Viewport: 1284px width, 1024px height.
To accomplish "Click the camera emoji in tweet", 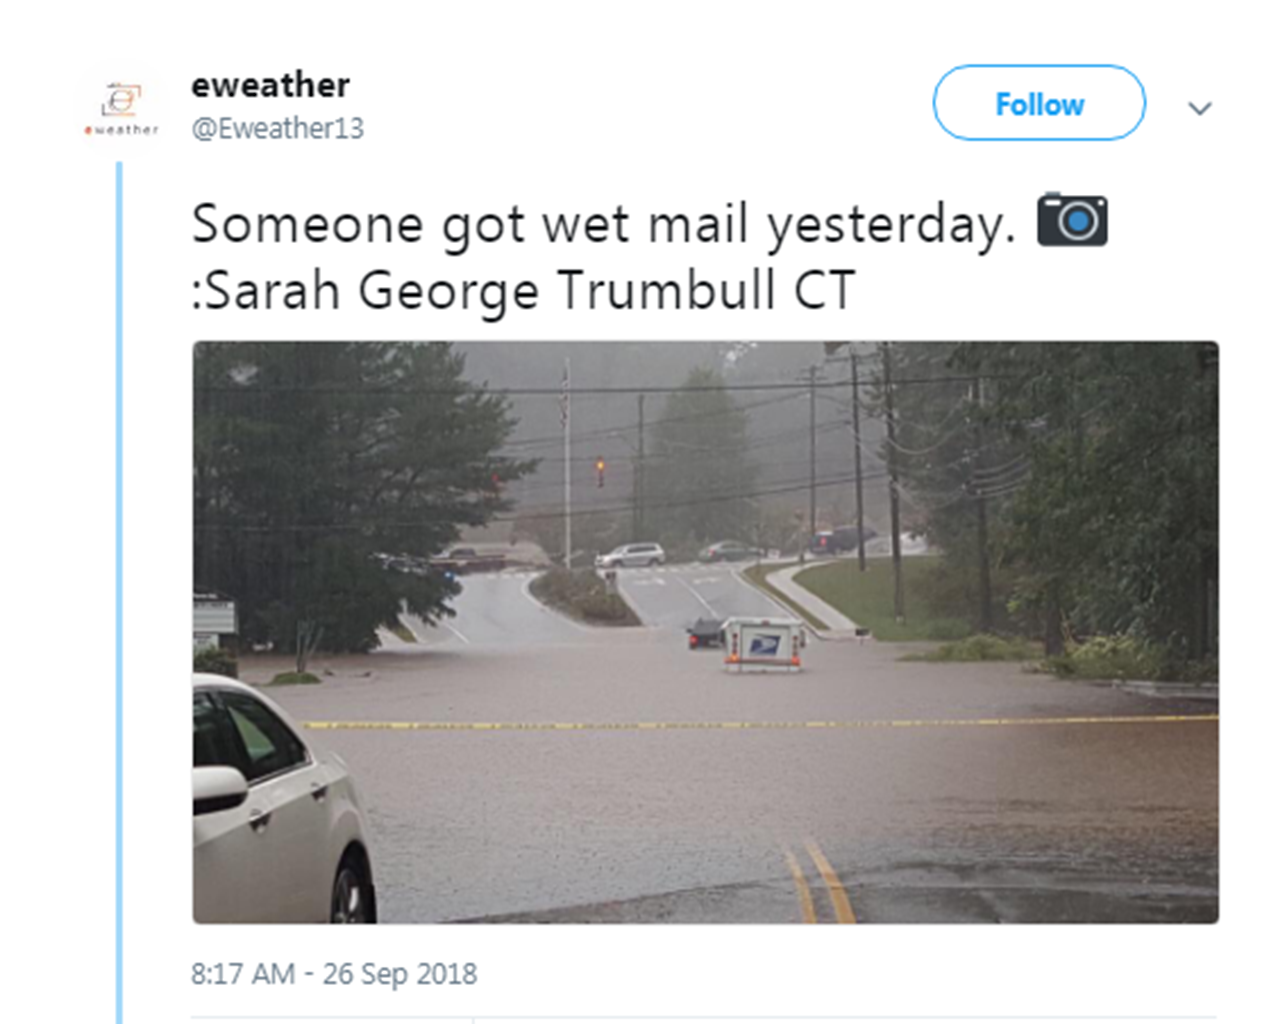I will 1072,219.
